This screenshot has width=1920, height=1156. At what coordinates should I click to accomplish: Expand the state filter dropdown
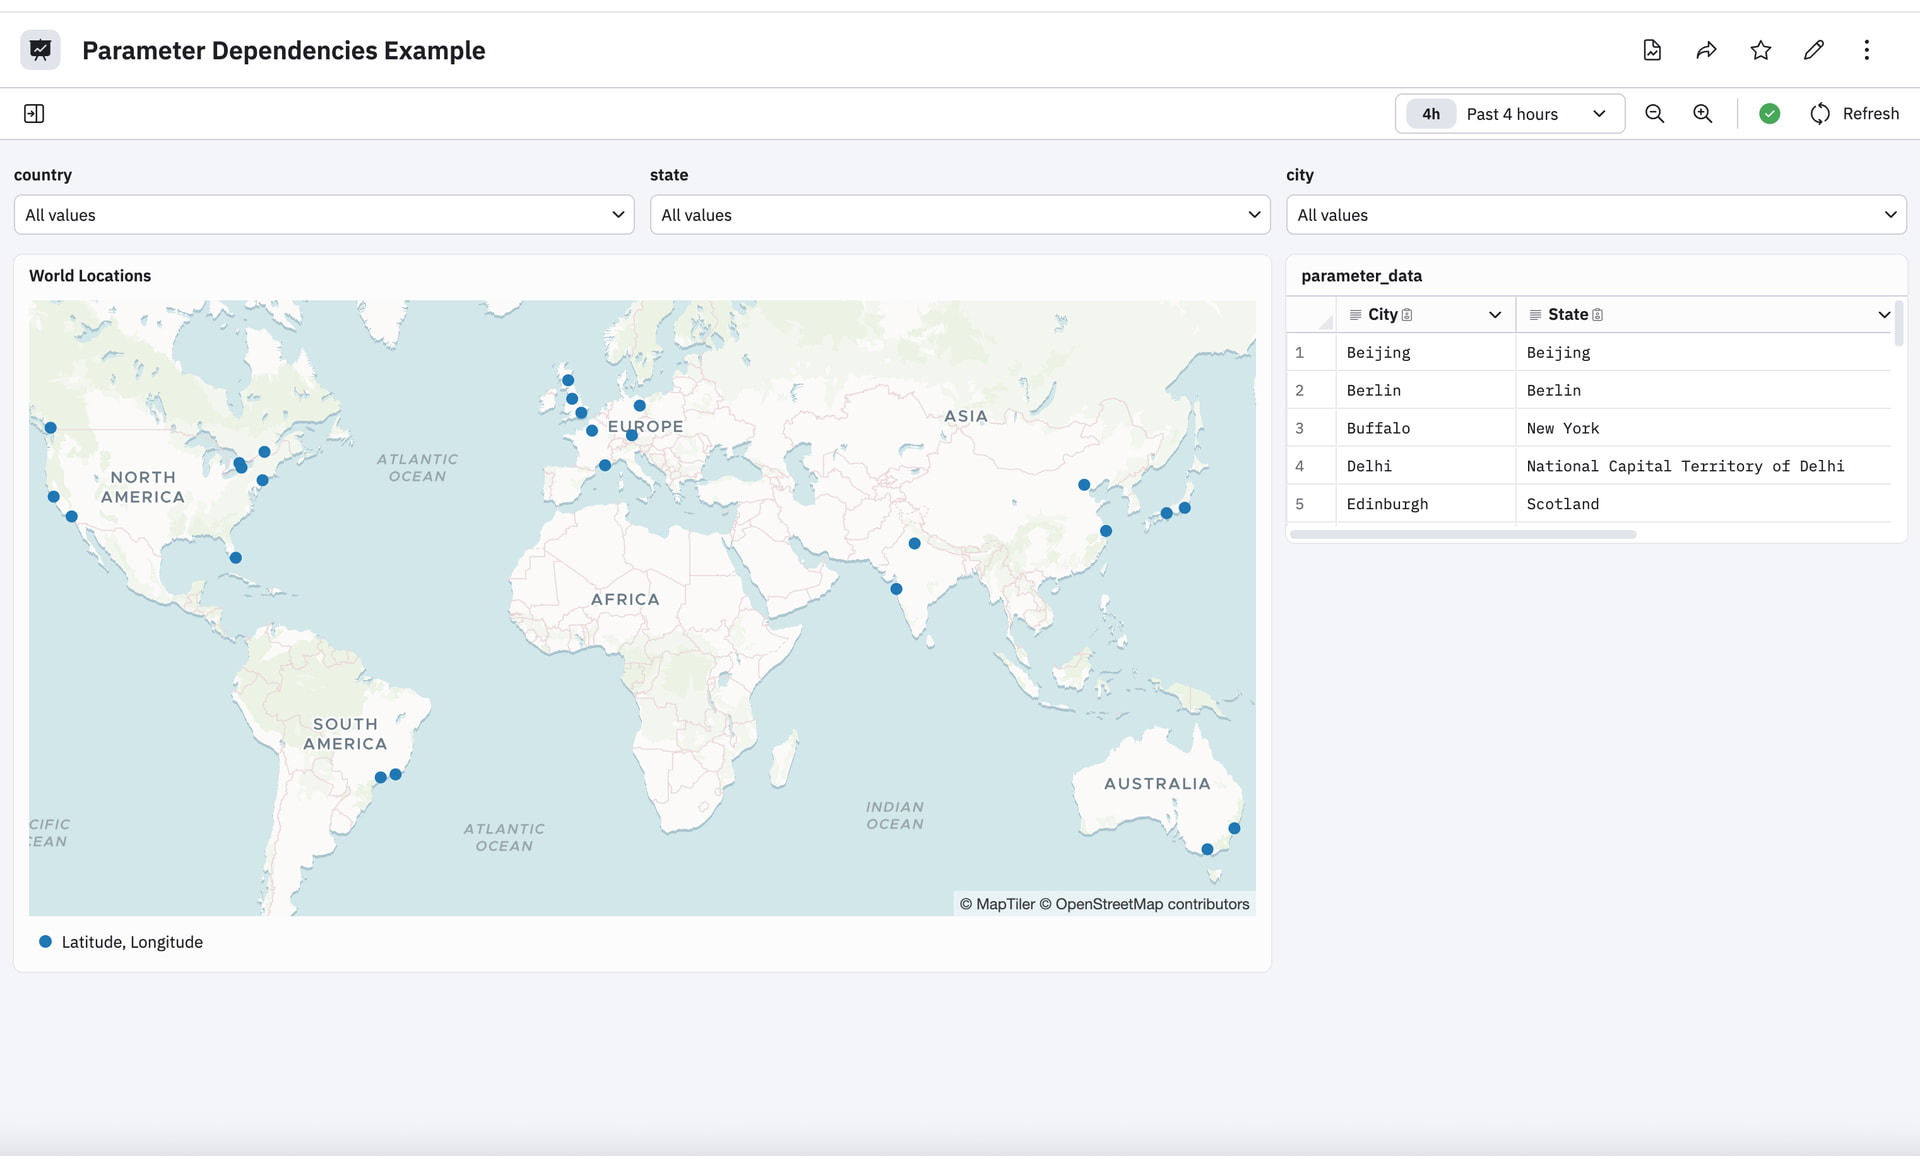[959, 215]
